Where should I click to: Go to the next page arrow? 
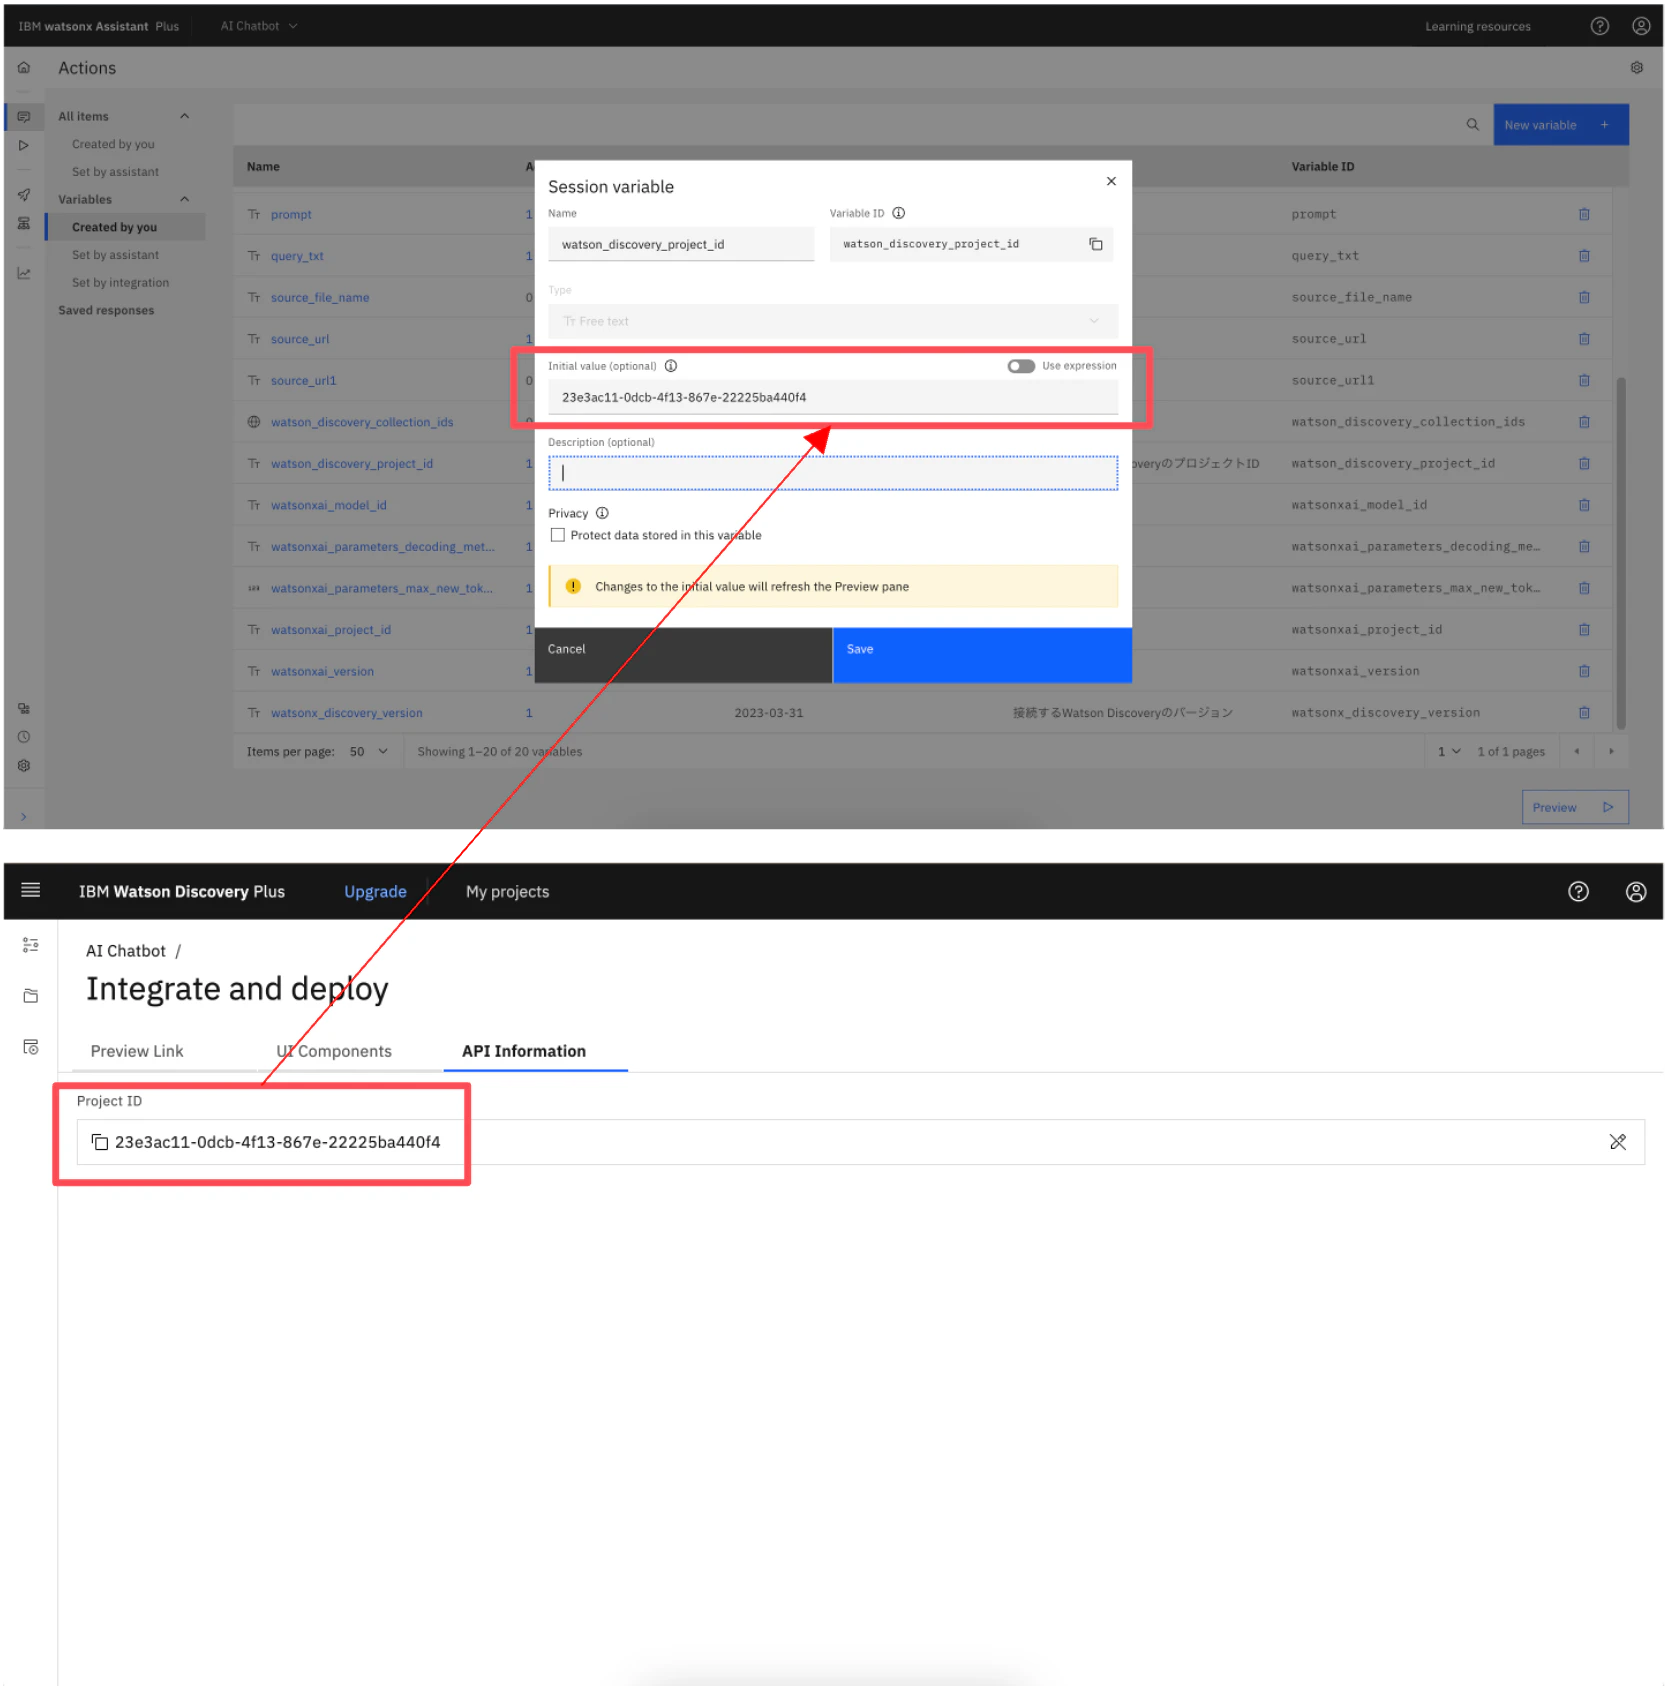(1610, 751)
